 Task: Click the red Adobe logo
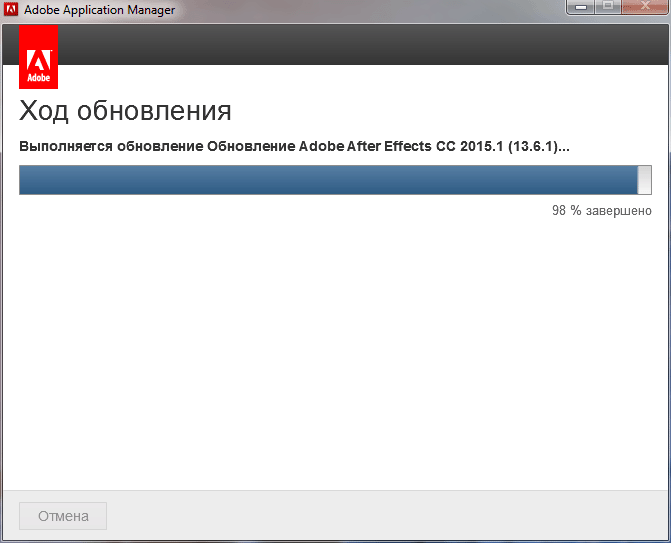tap(39, 57)
